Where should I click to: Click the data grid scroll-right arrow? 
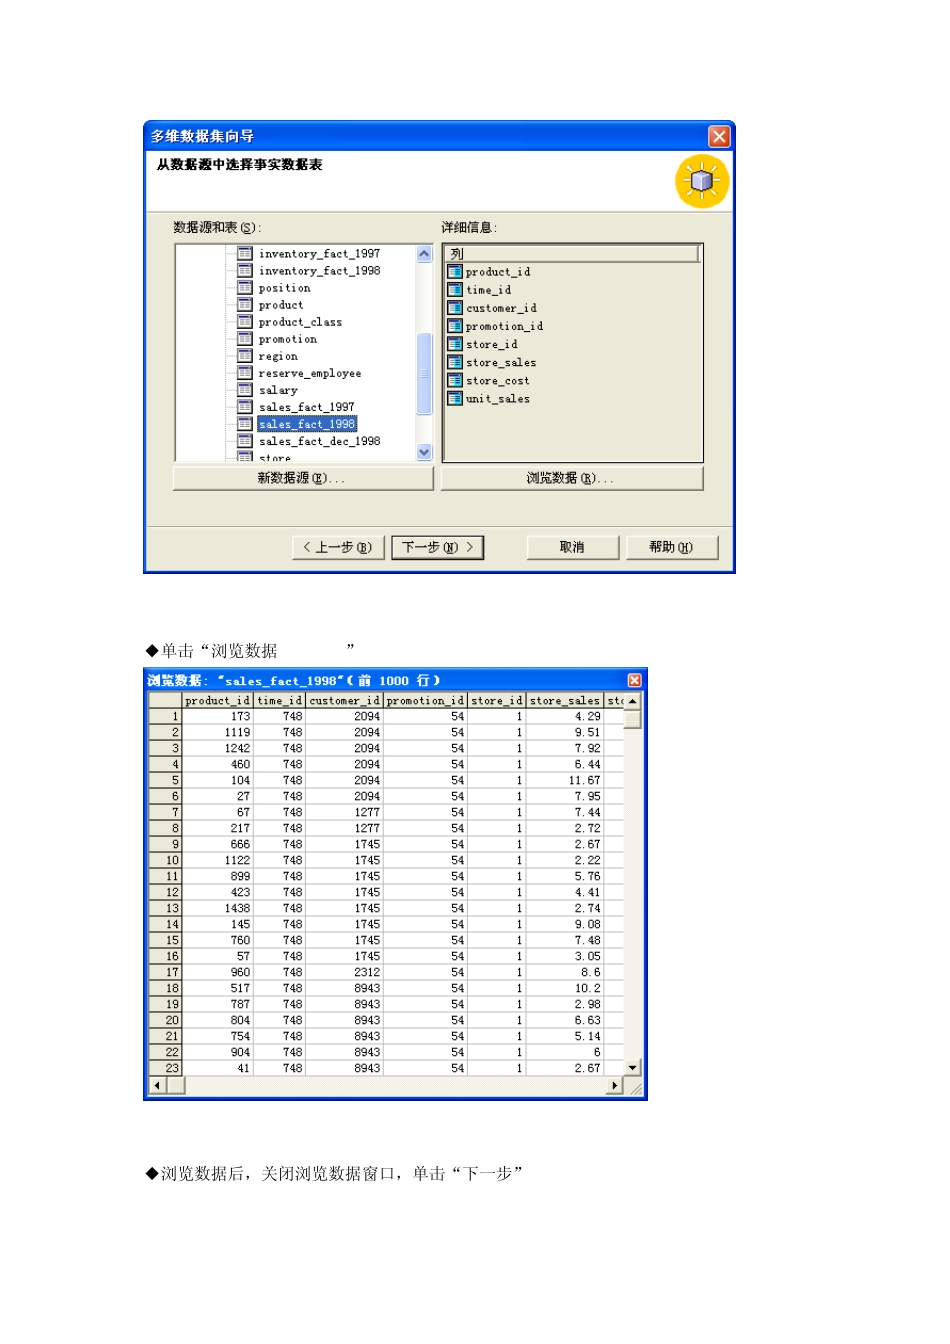(615, 1085)
